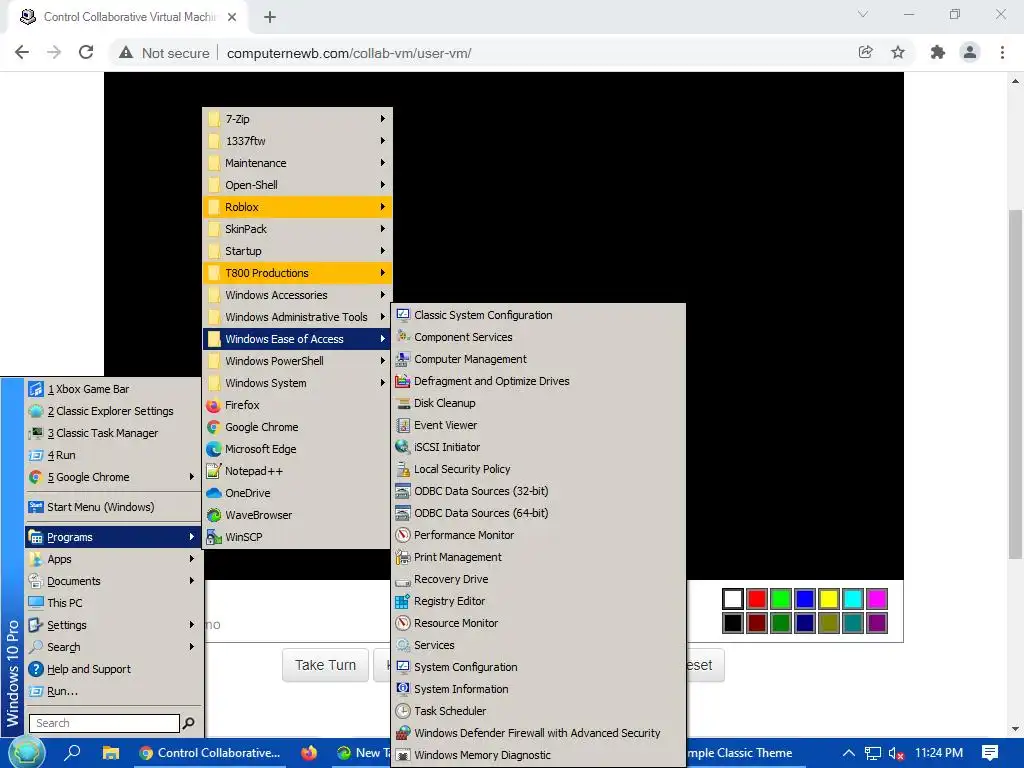This screenshot has height=768, width=1024.
Task: Expand the Settings submenu
Action: [x=113, y=625]
